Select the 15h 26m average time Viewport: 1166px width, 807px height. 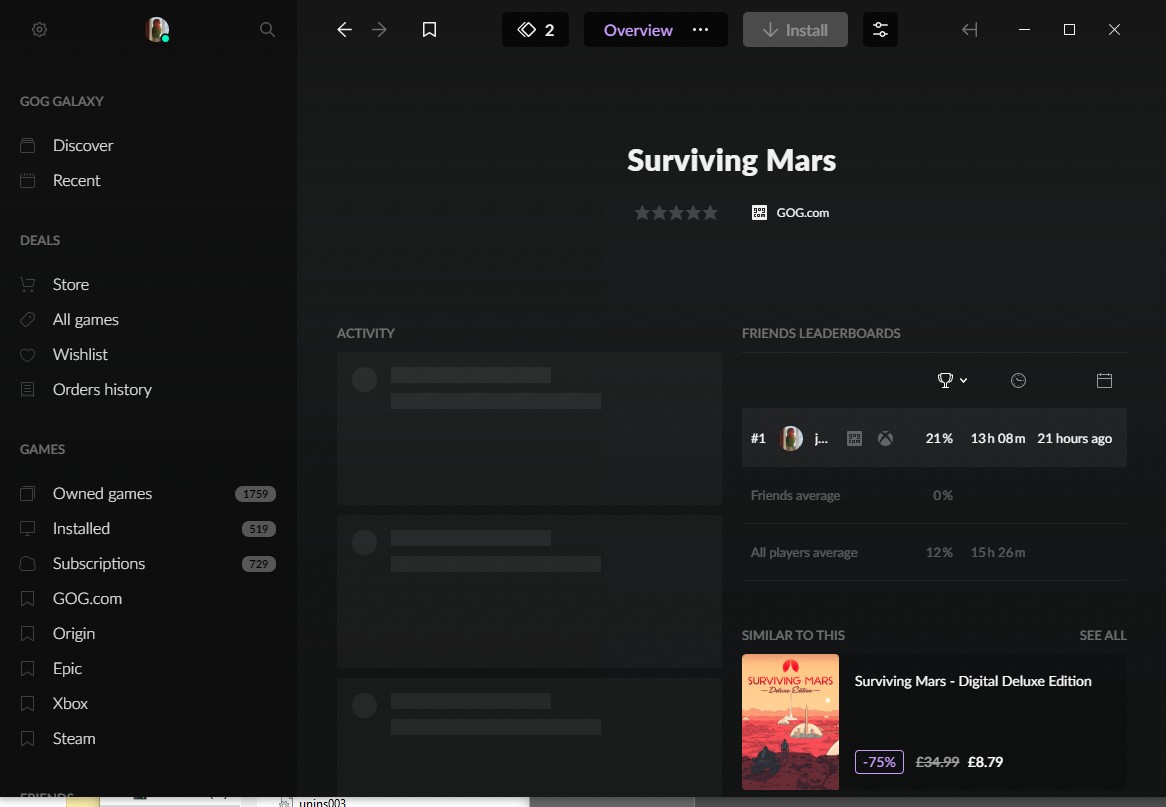(x=998, y=553)
